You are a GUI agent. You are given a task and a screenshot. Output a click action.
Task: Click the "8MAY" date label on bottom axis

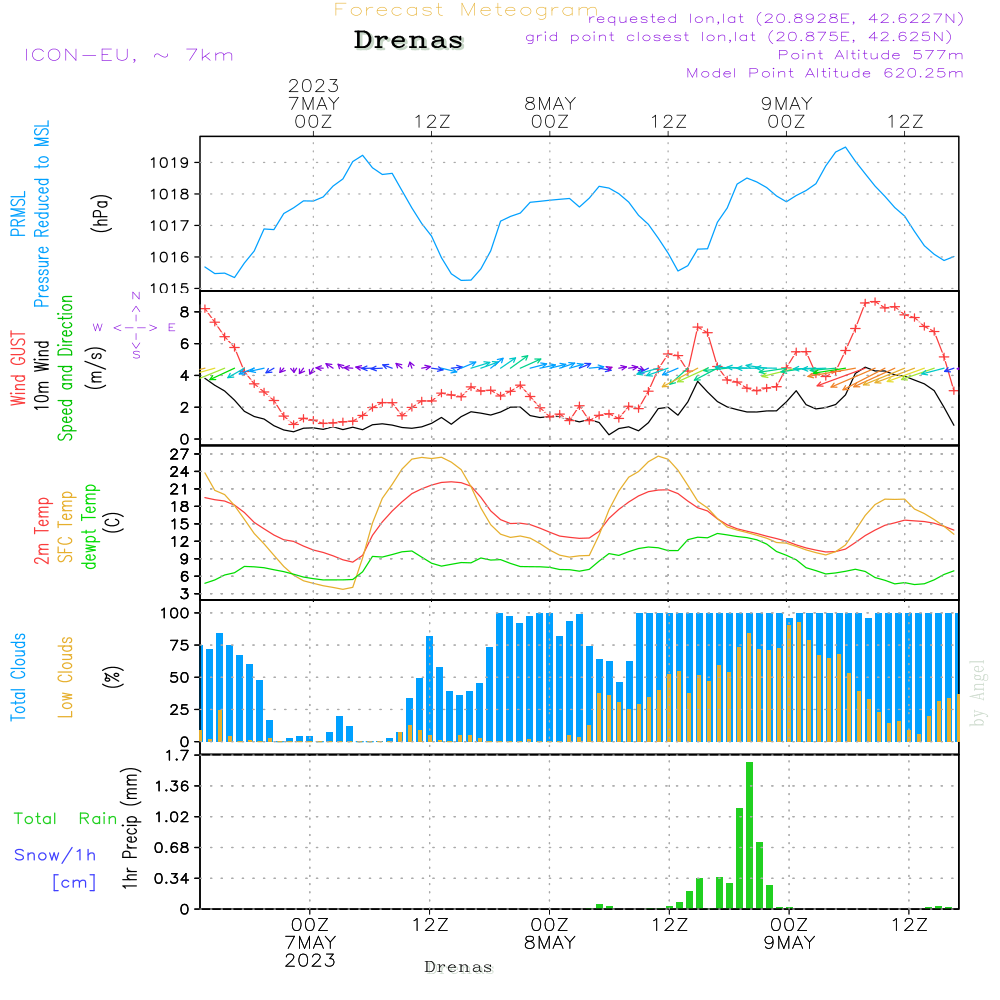tap(549, 943)
